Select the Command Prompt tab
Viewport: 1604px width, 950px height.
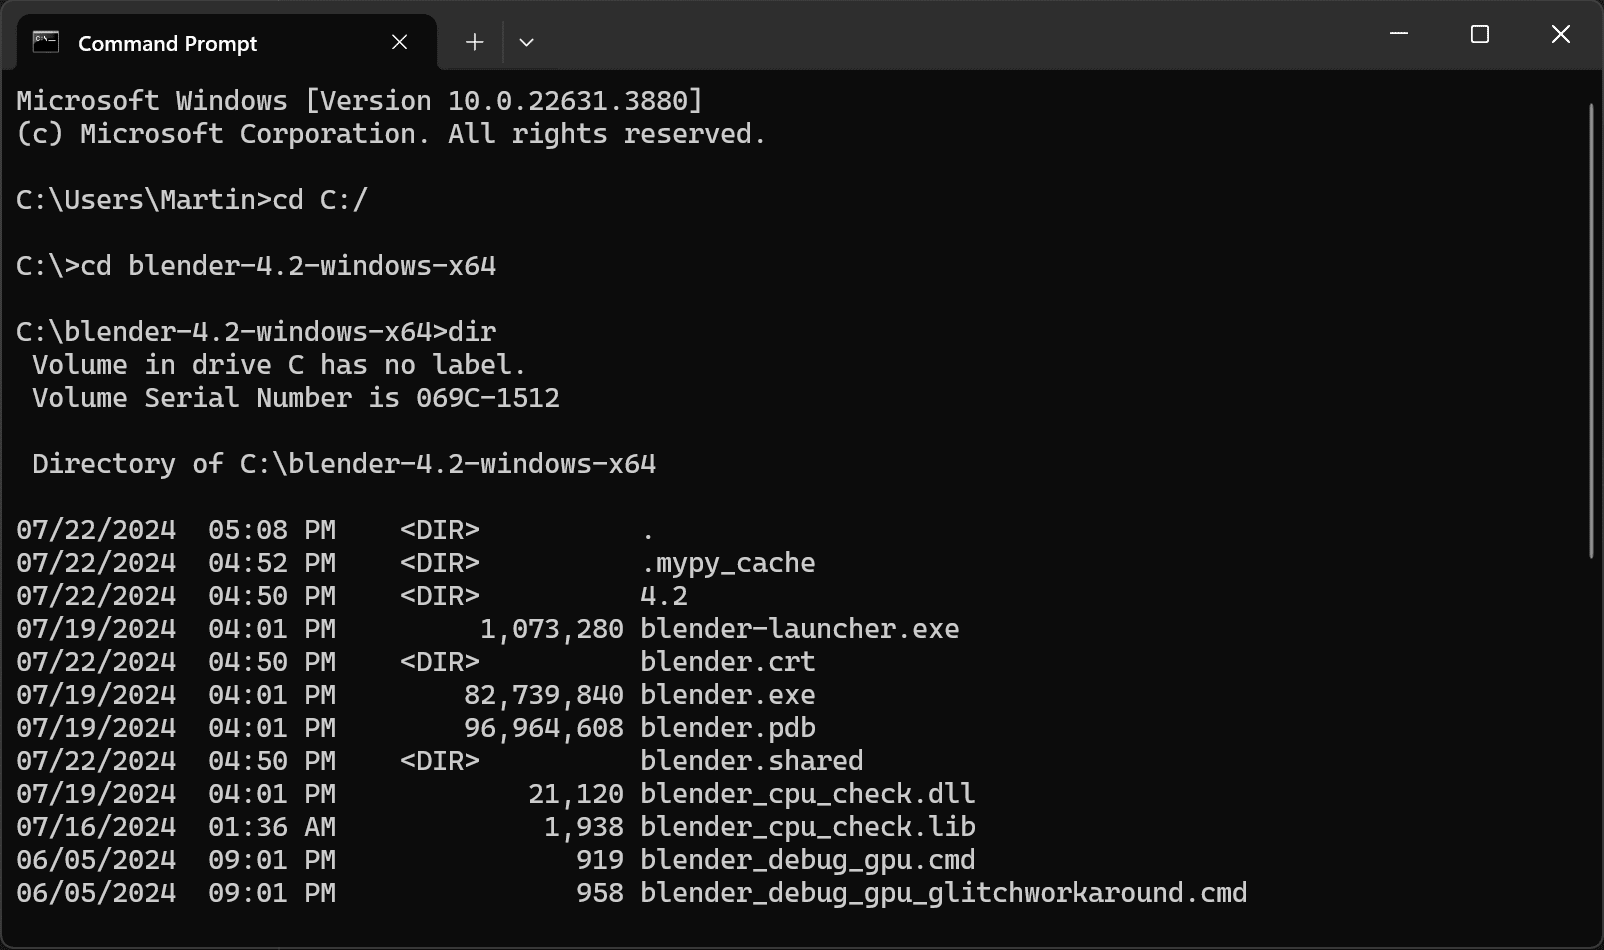tap(167, 42)
